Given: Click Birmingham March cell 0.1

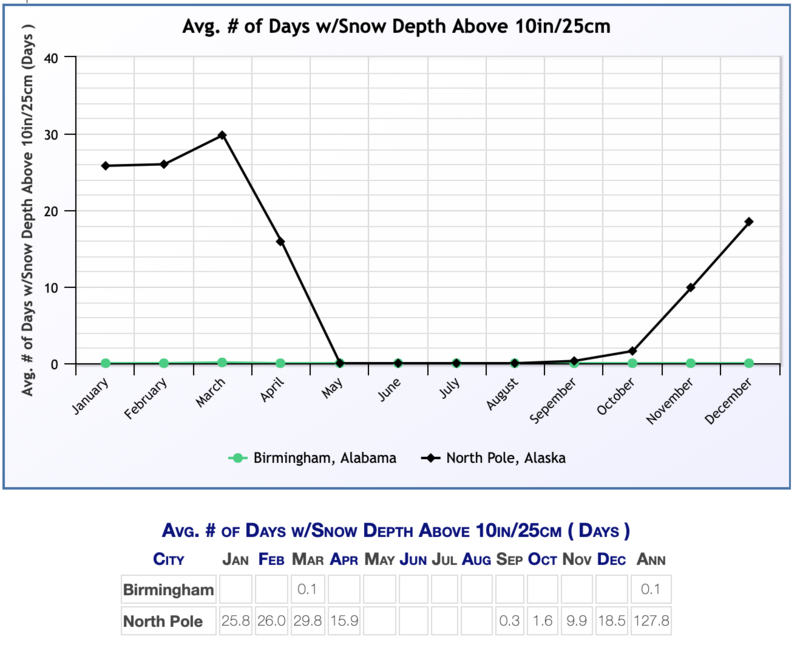Looking at the screenshot, I should [307, 589].
